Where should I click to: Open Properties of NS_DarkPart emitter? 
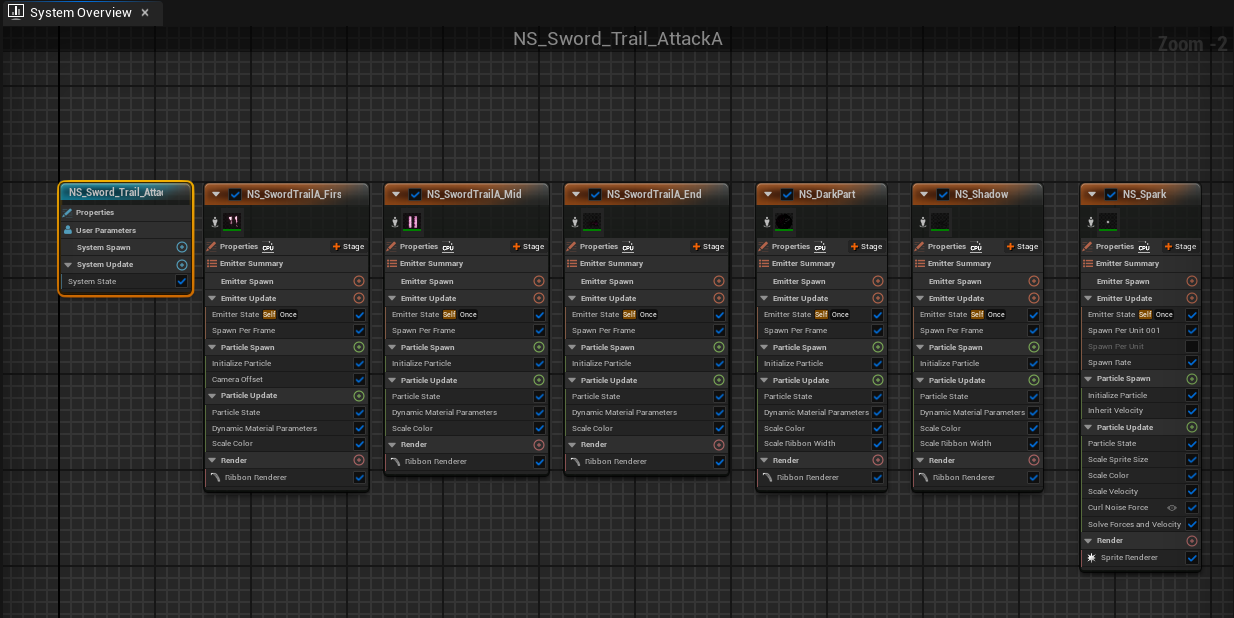[790, 247]
